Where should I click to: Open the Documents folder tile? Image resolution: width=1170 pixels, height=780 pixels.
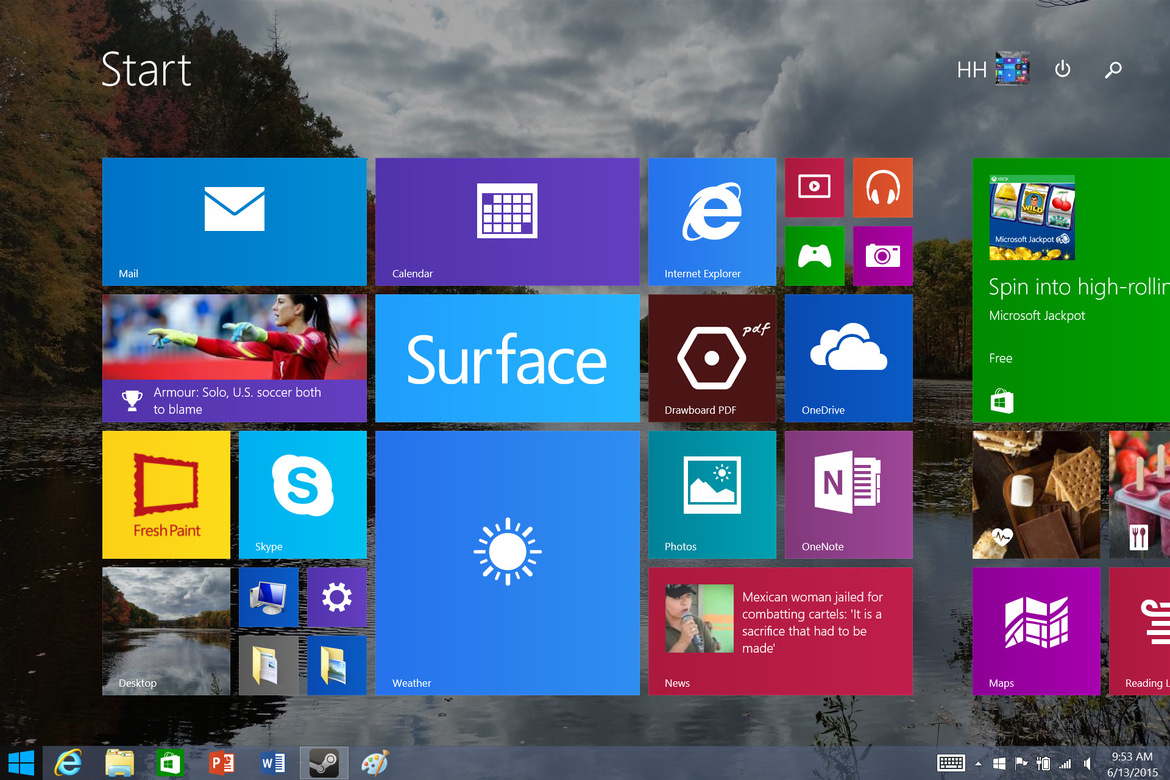pos(268,666)
